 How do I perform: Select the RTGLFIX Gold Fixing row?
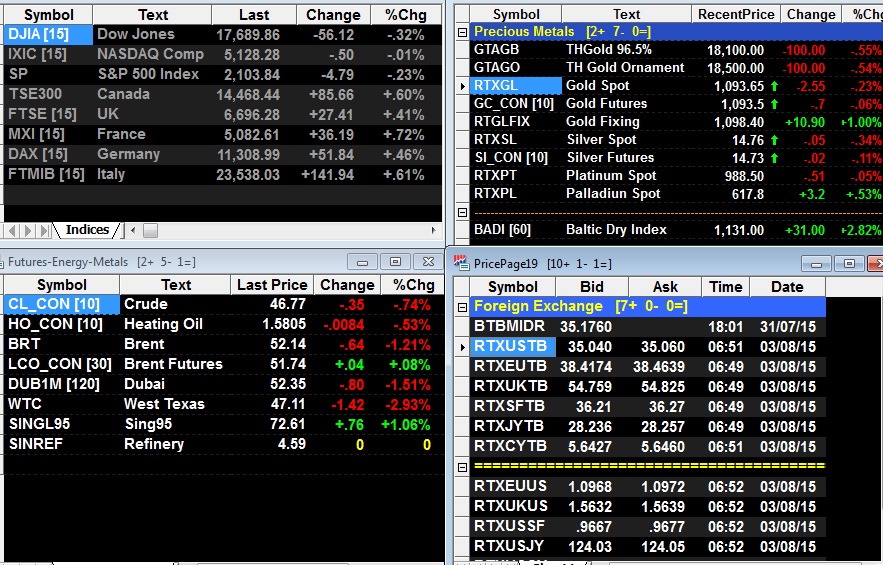click(676, 122)
